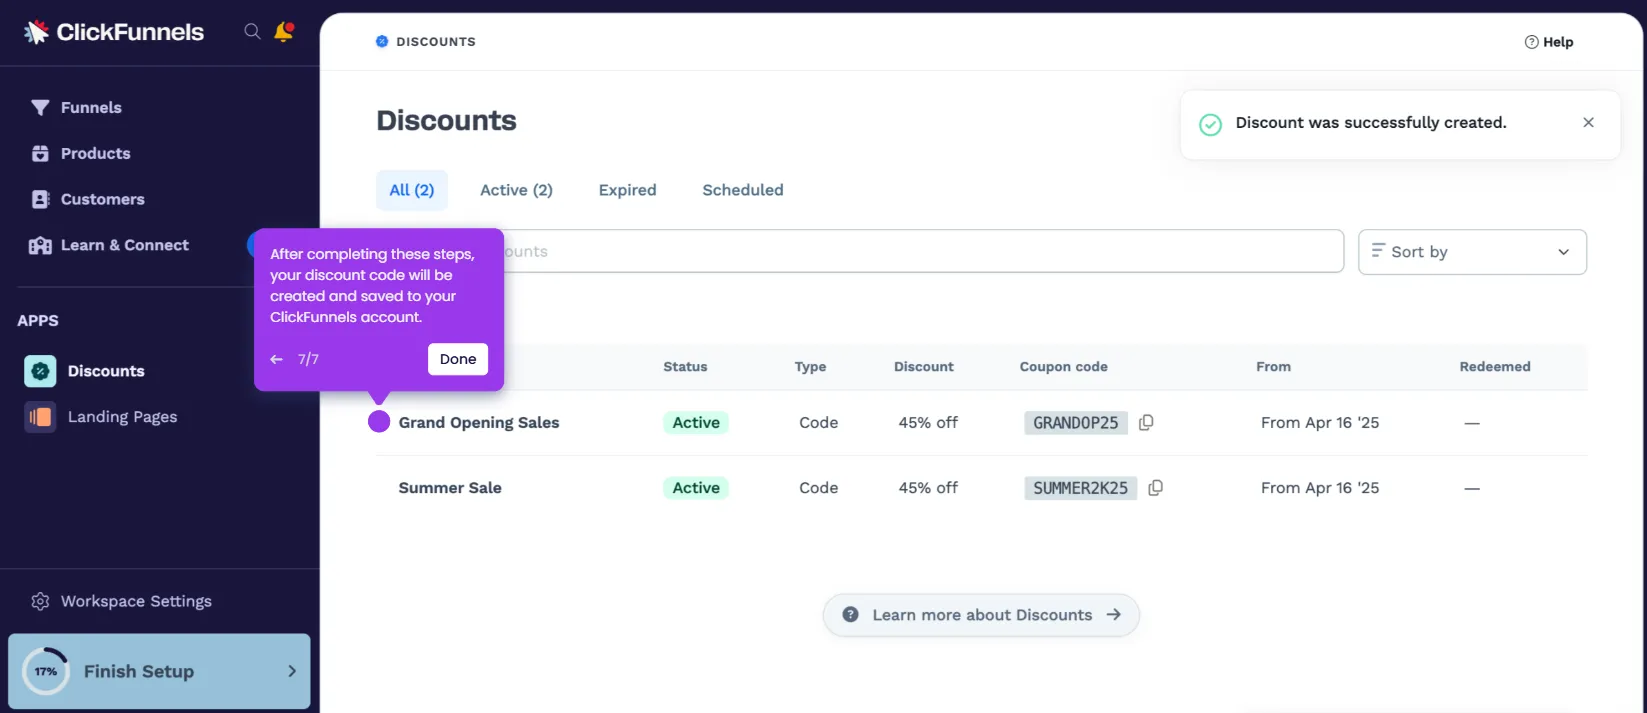The width and height of the screenshot is (1647, 713).
Task: Click From Apr 16 '25 in Summer Sale row
Action: [1320, 488]
